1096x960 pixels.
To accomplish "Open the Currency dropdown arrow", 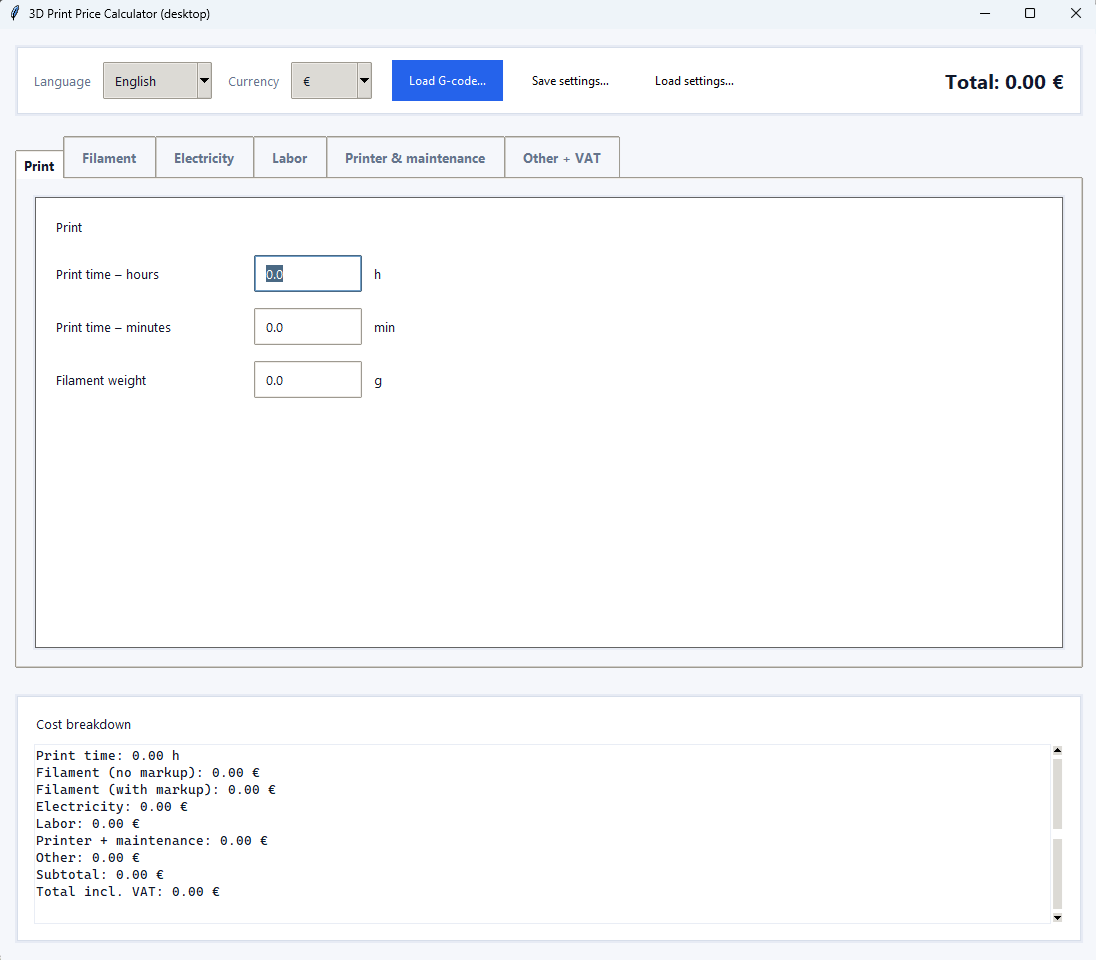I will 364,80.
